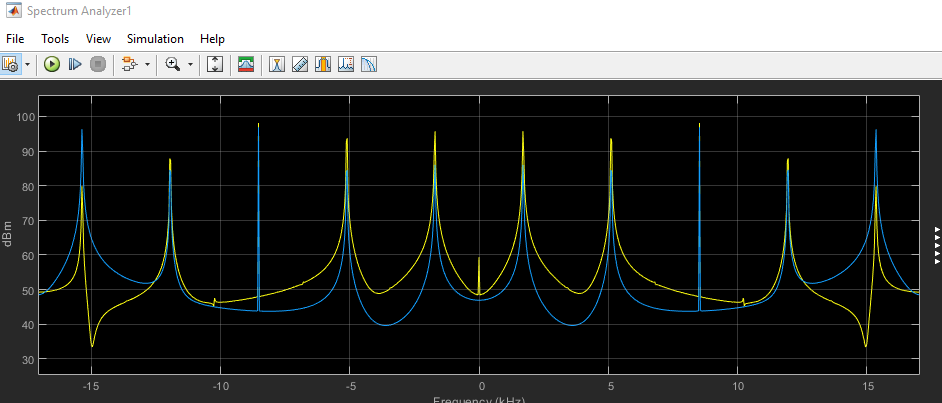Image resolution: width=942 pixels, height=403 pixels.
Task: Run the simulation with the green play button
Action: [x=52, y=64]
